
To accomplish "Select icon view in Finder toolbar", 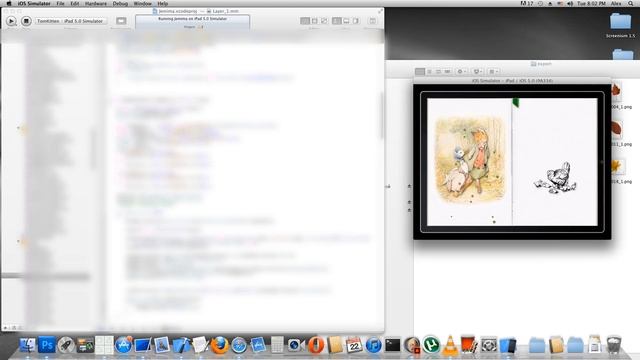I will coord(420,71).
